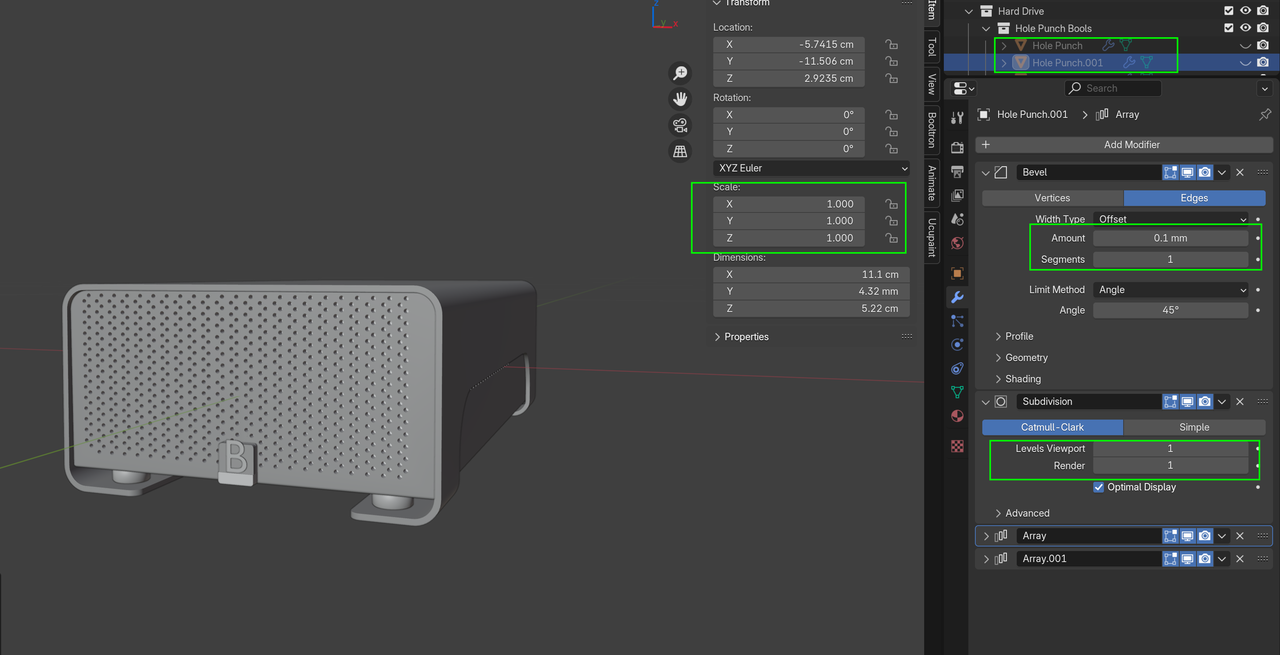Click the zoom magnifier icon in viewport
Screen dimensions: 1280x655
(680, 73)
